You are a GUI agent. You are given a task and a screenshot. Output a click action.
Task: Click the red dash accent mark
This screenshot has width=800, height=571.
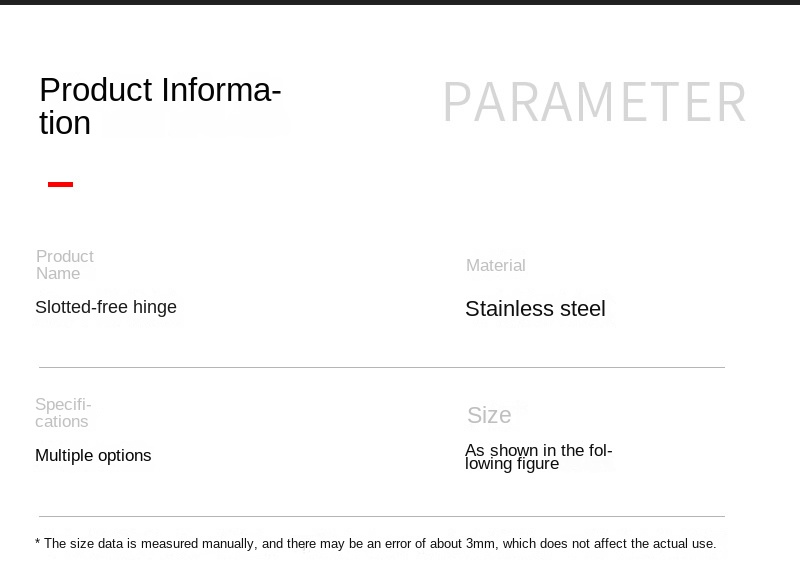tap(60, 184)
